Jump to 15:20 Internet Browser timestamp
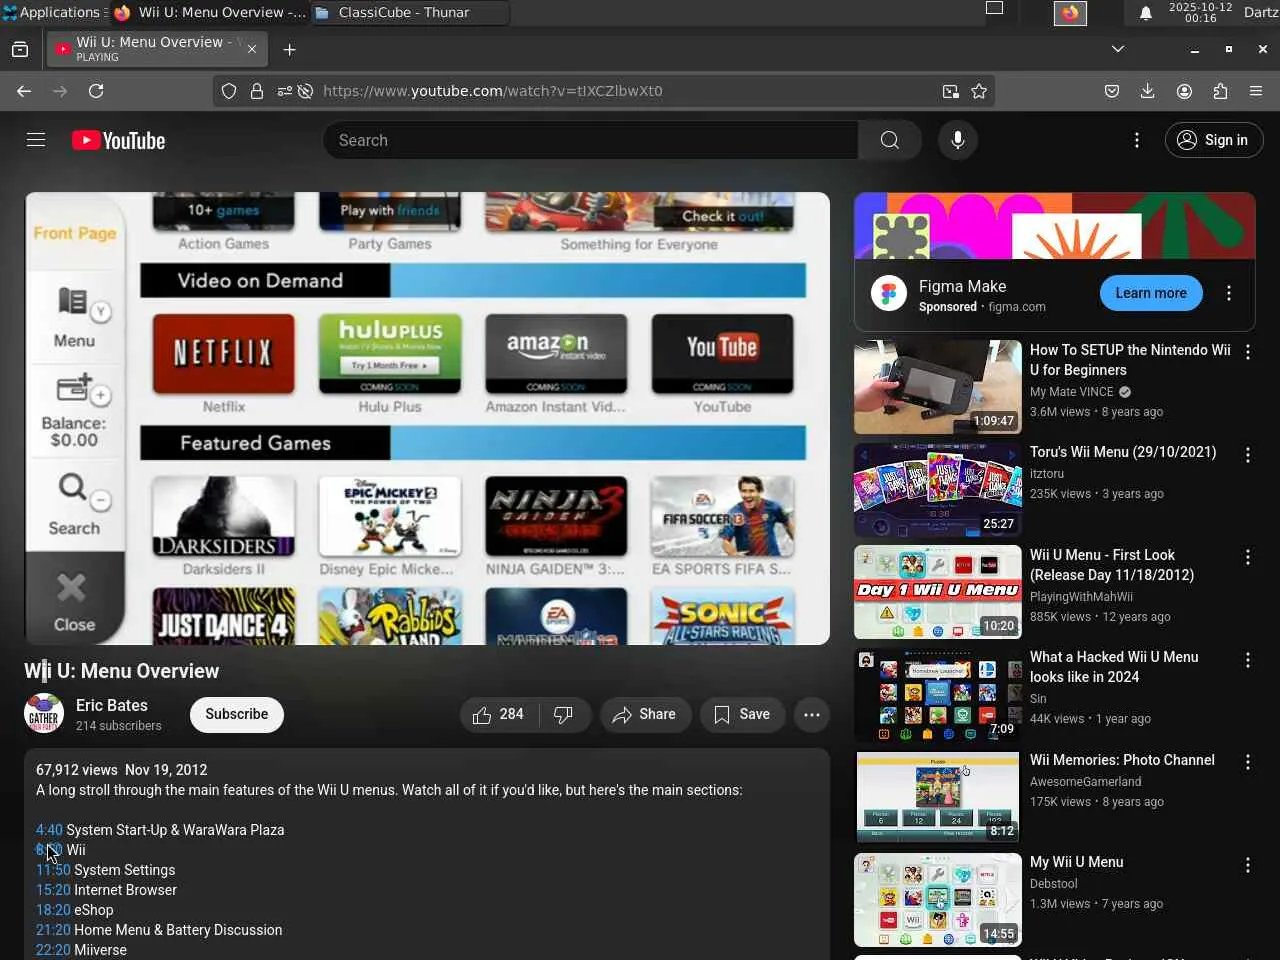1280x960 pixels. pos(53,890)
